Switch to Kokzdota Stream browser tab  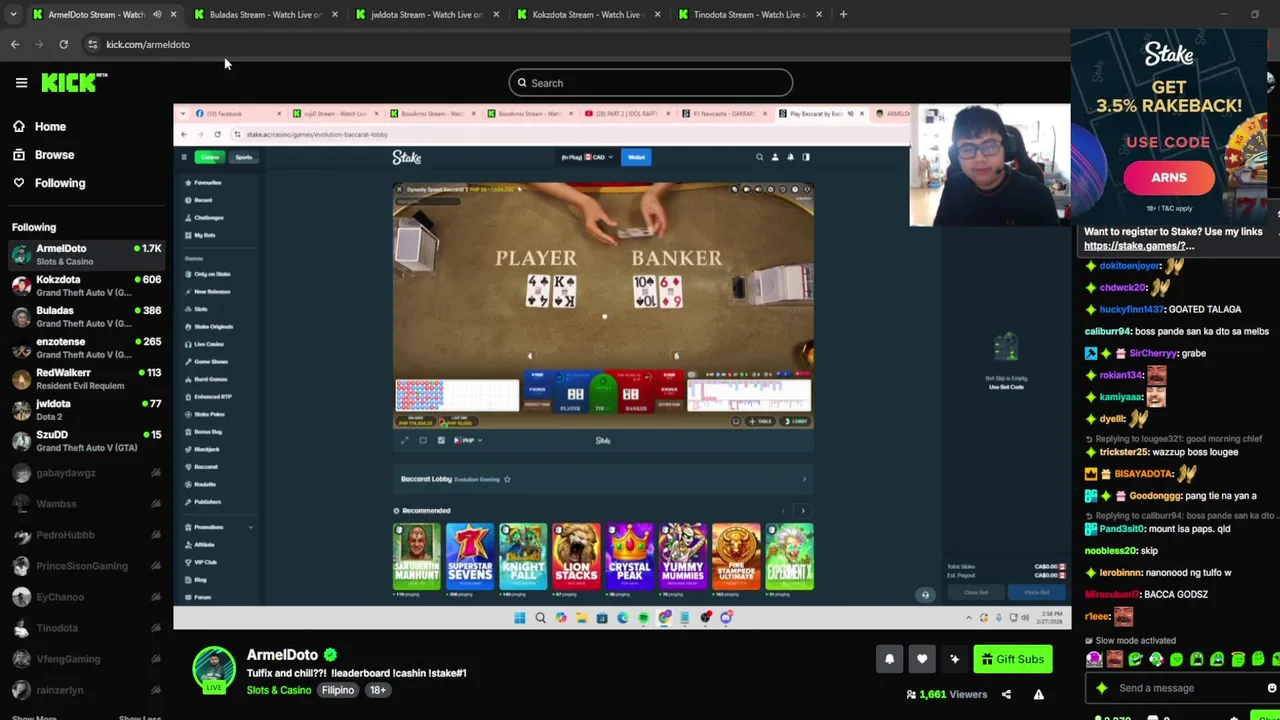[x=587, y=14]
